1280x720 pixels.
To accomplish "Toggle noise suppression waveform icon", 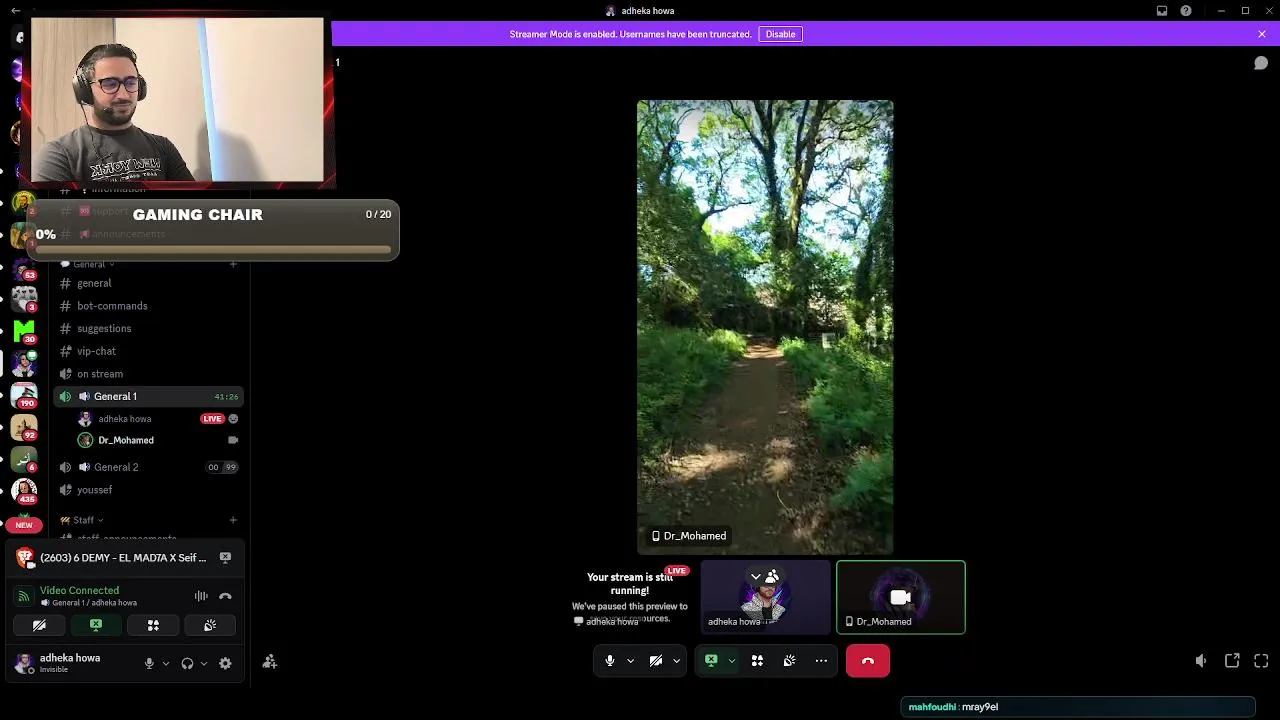I will 201,596.
